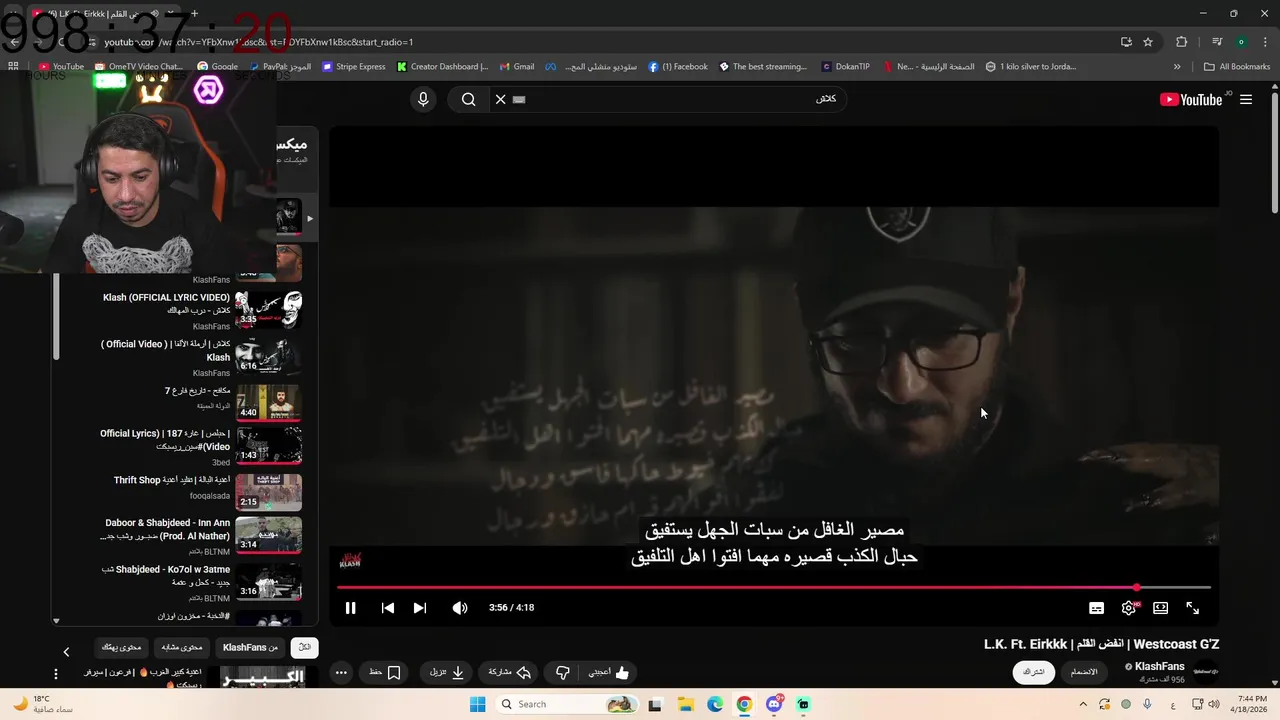Pause the video with the pause button
This screenshot has width=1280, height=720.
tap(350, 608)
